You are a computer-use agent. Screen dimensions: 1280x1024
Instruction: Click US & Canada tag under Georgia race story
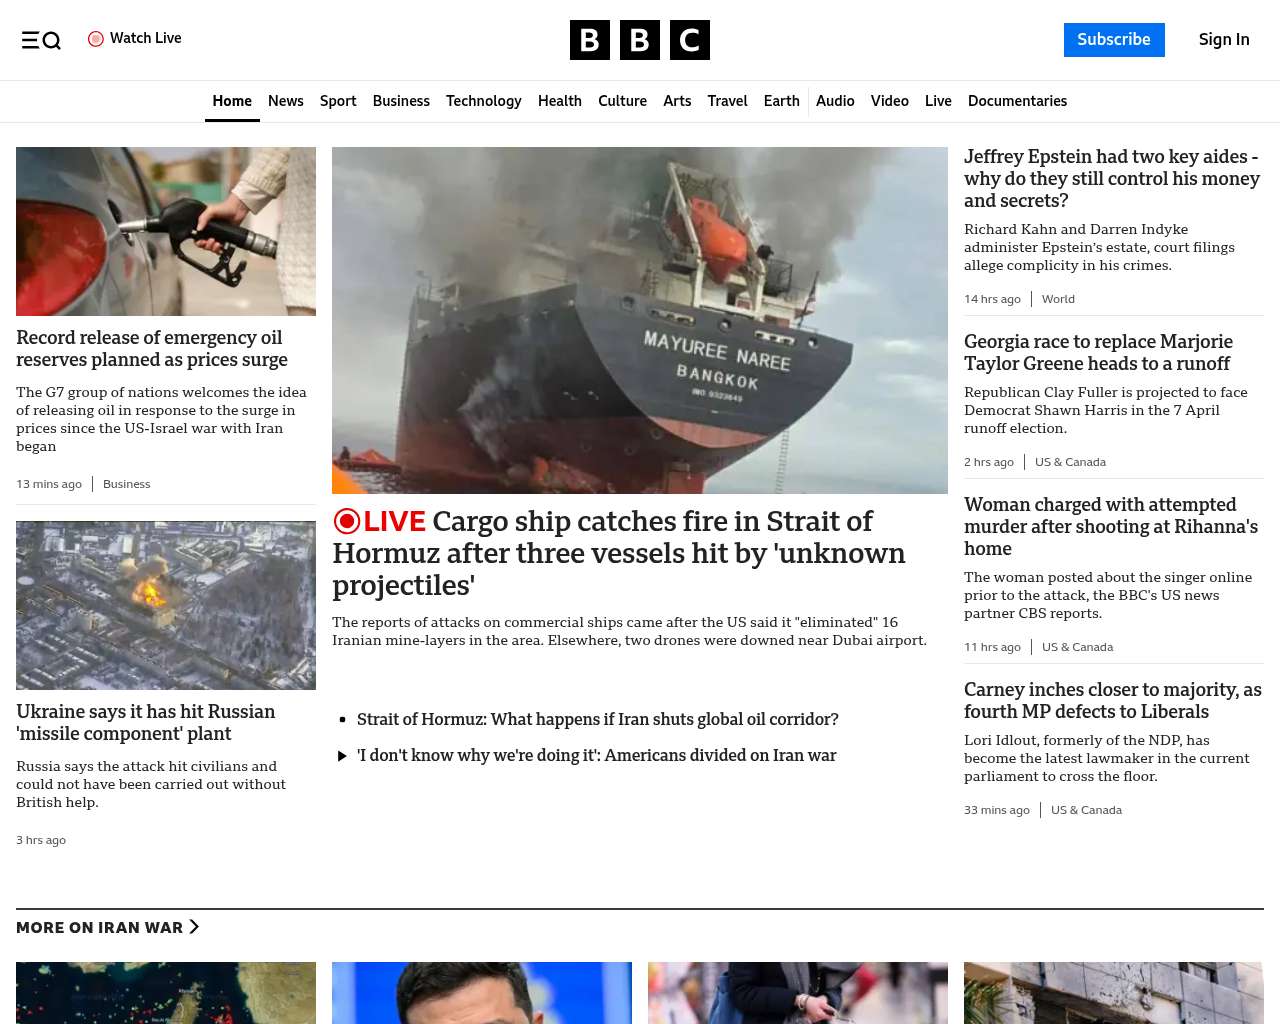click(1070, 462)
